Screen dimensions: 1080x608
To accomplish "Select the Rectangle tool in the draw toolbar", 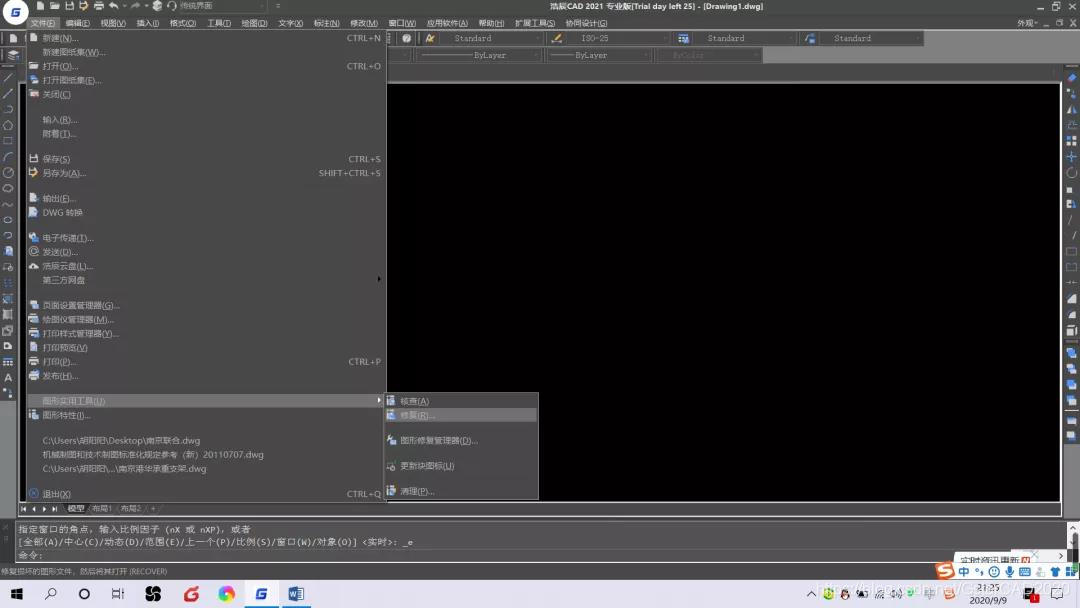I will pos(8,140).
